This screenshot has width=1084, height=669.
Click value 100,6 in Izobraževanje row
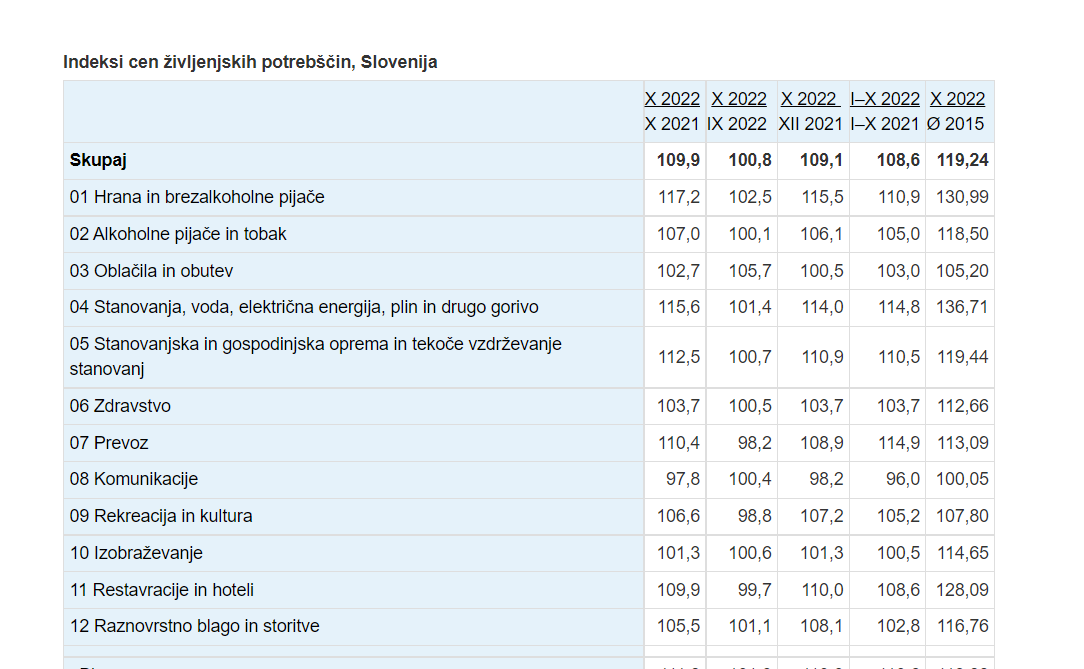(x=750, y=554)
